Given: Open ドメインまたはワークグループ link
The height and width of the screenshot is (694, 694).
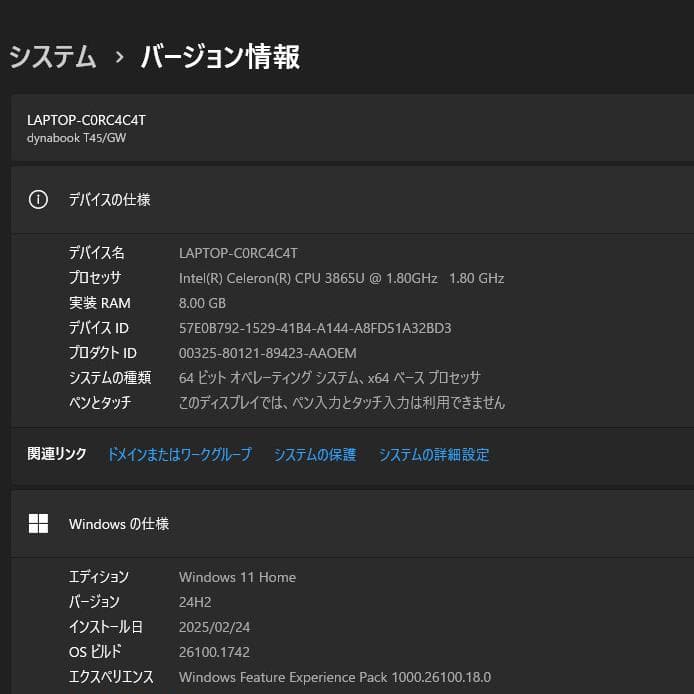Looking at the screenshot, I should [180, 455].
